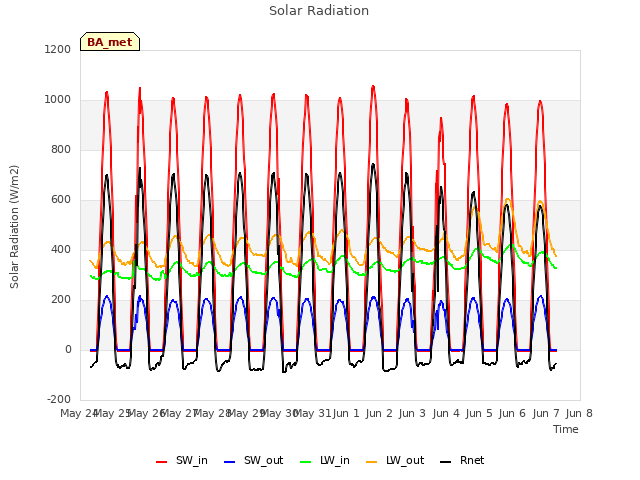Click the orange LW_out legend swatch
The image size is (640, 480).
tap(372, 462)
